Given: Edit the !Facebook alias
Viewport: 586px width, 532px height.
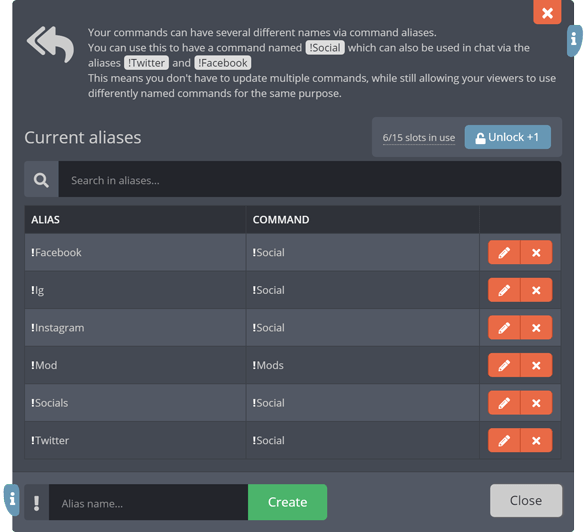Looking at the screenshot, I should pos(504,253).
